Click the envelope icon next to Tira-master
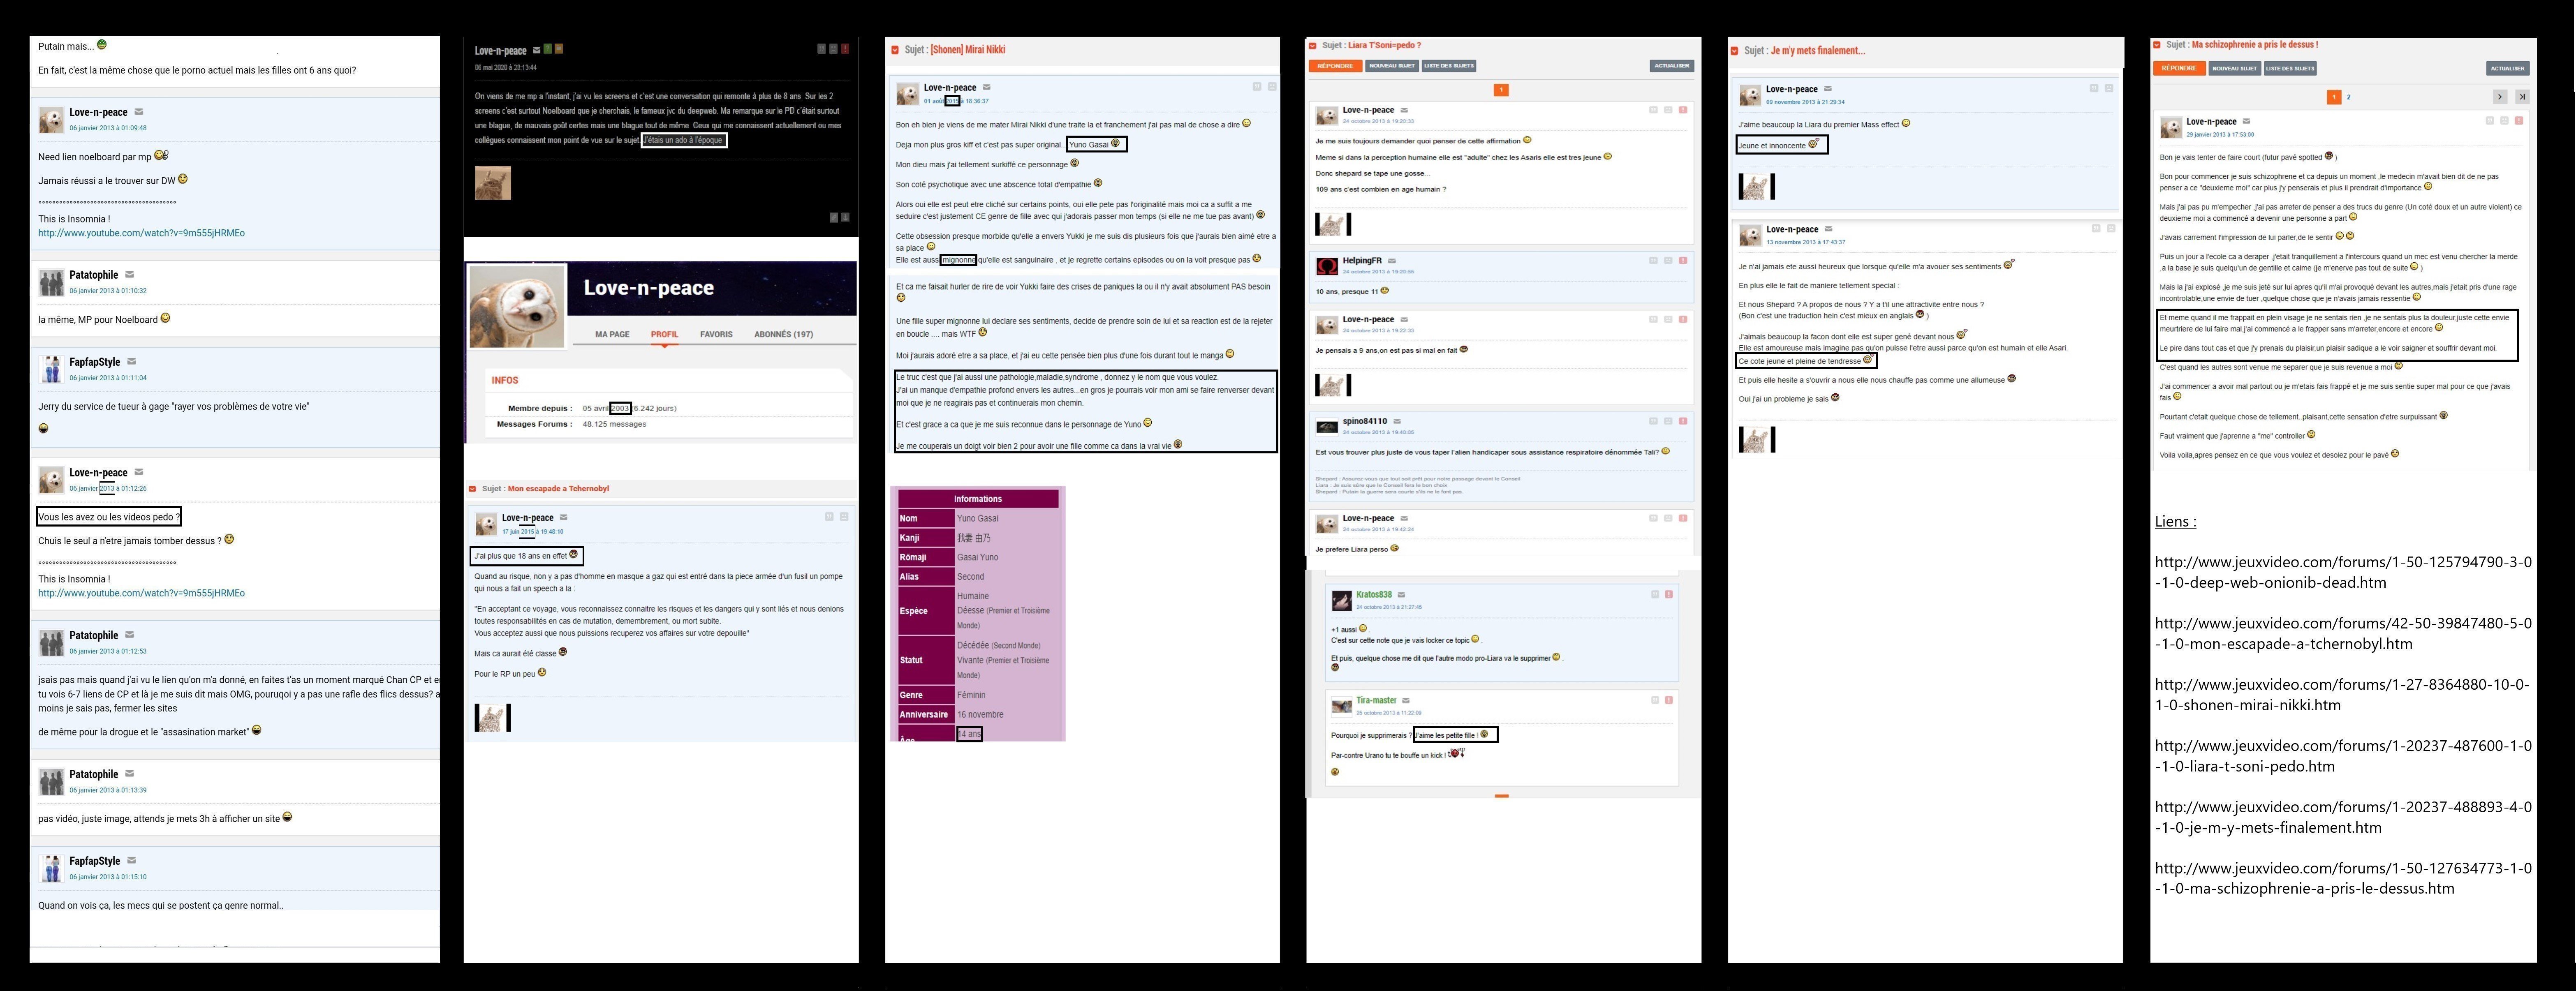2576x991 pixels. pos(1406,700)
